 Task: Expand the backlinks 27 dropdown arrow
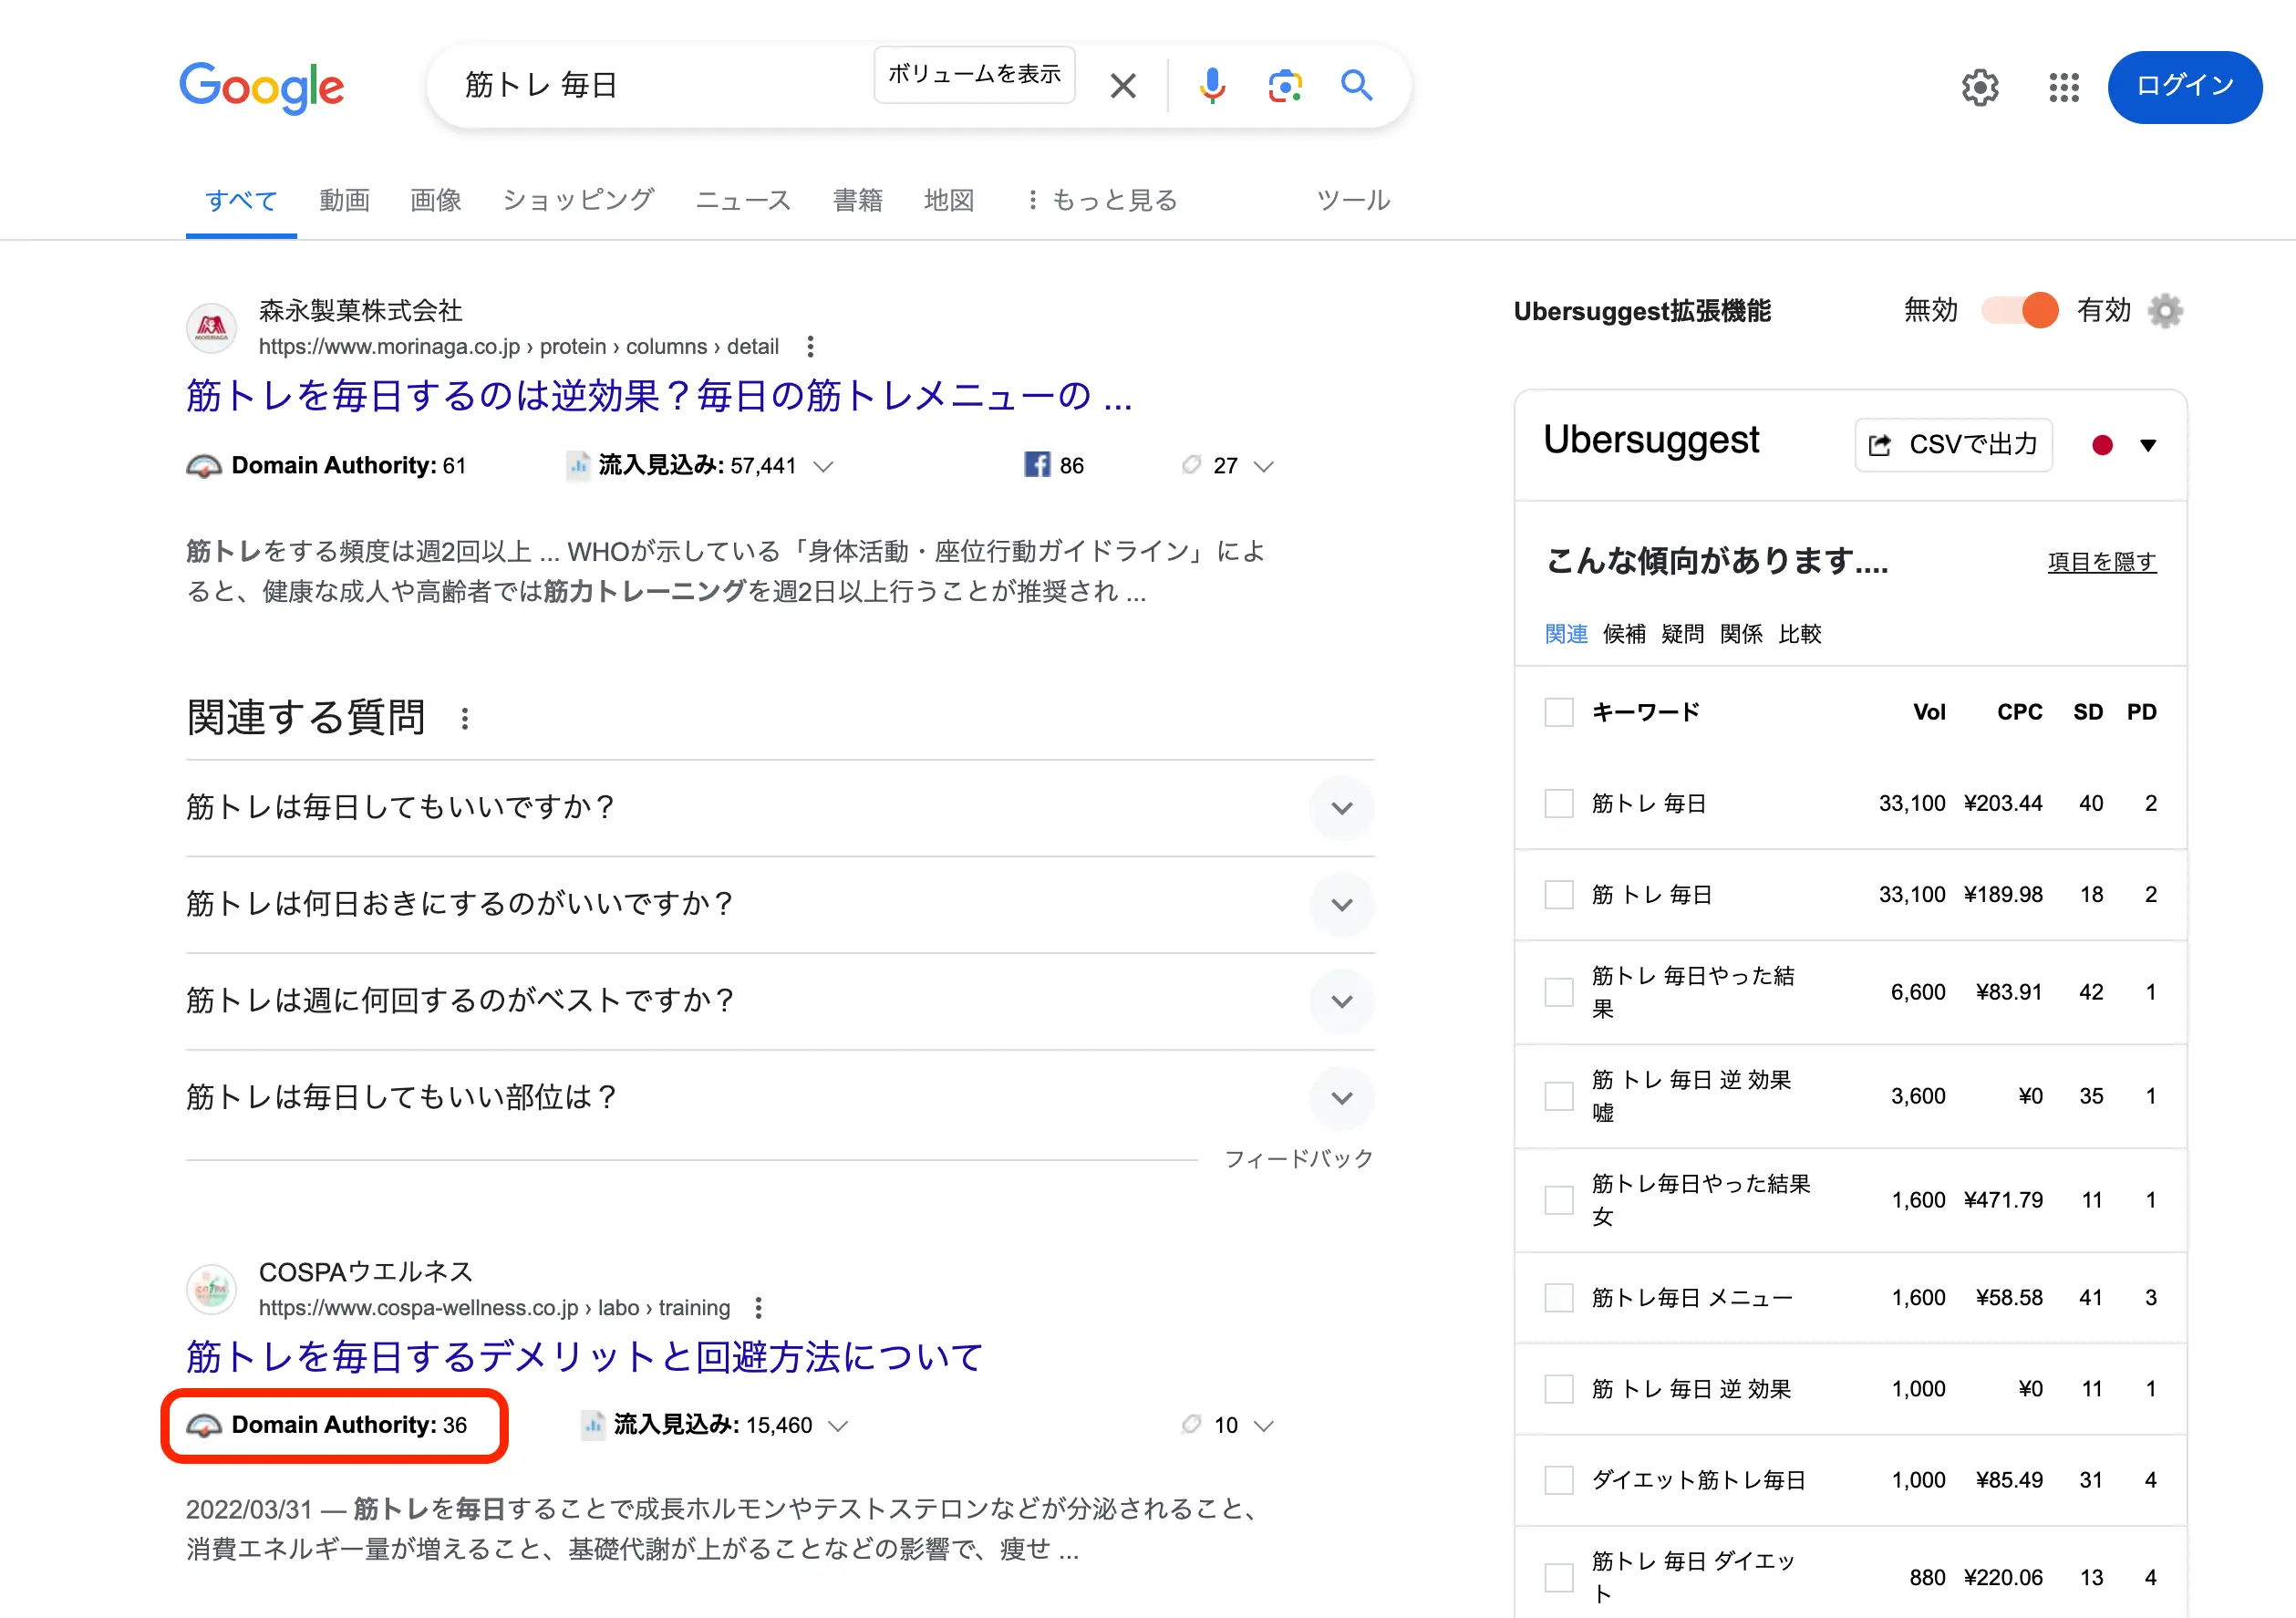(1264, 466)
